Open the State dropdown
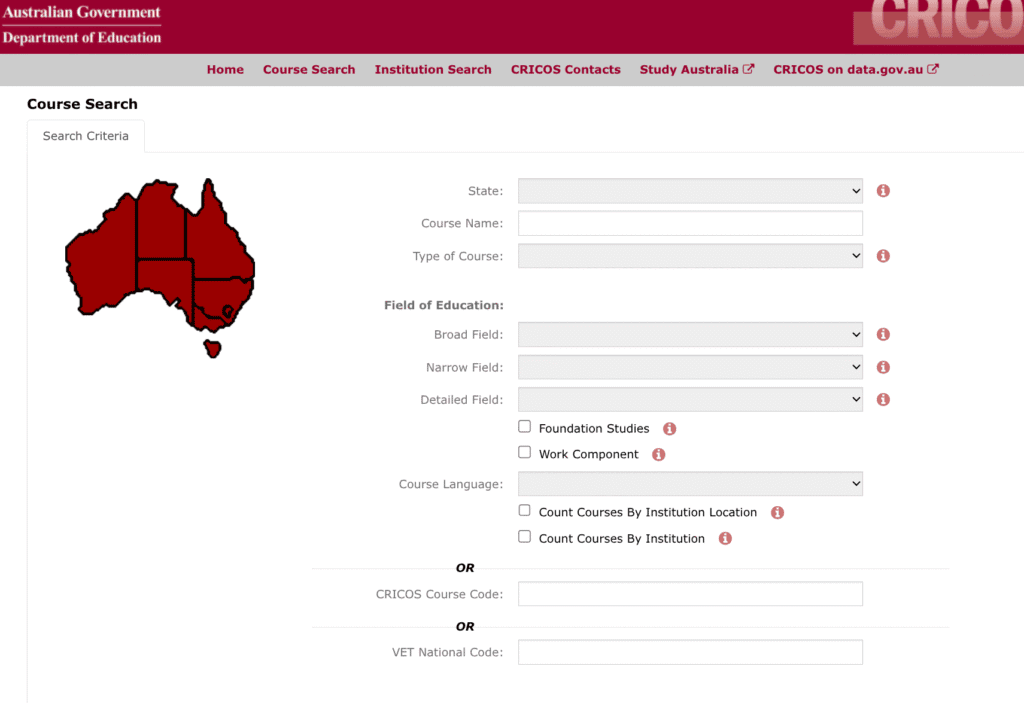 point(690,191)
